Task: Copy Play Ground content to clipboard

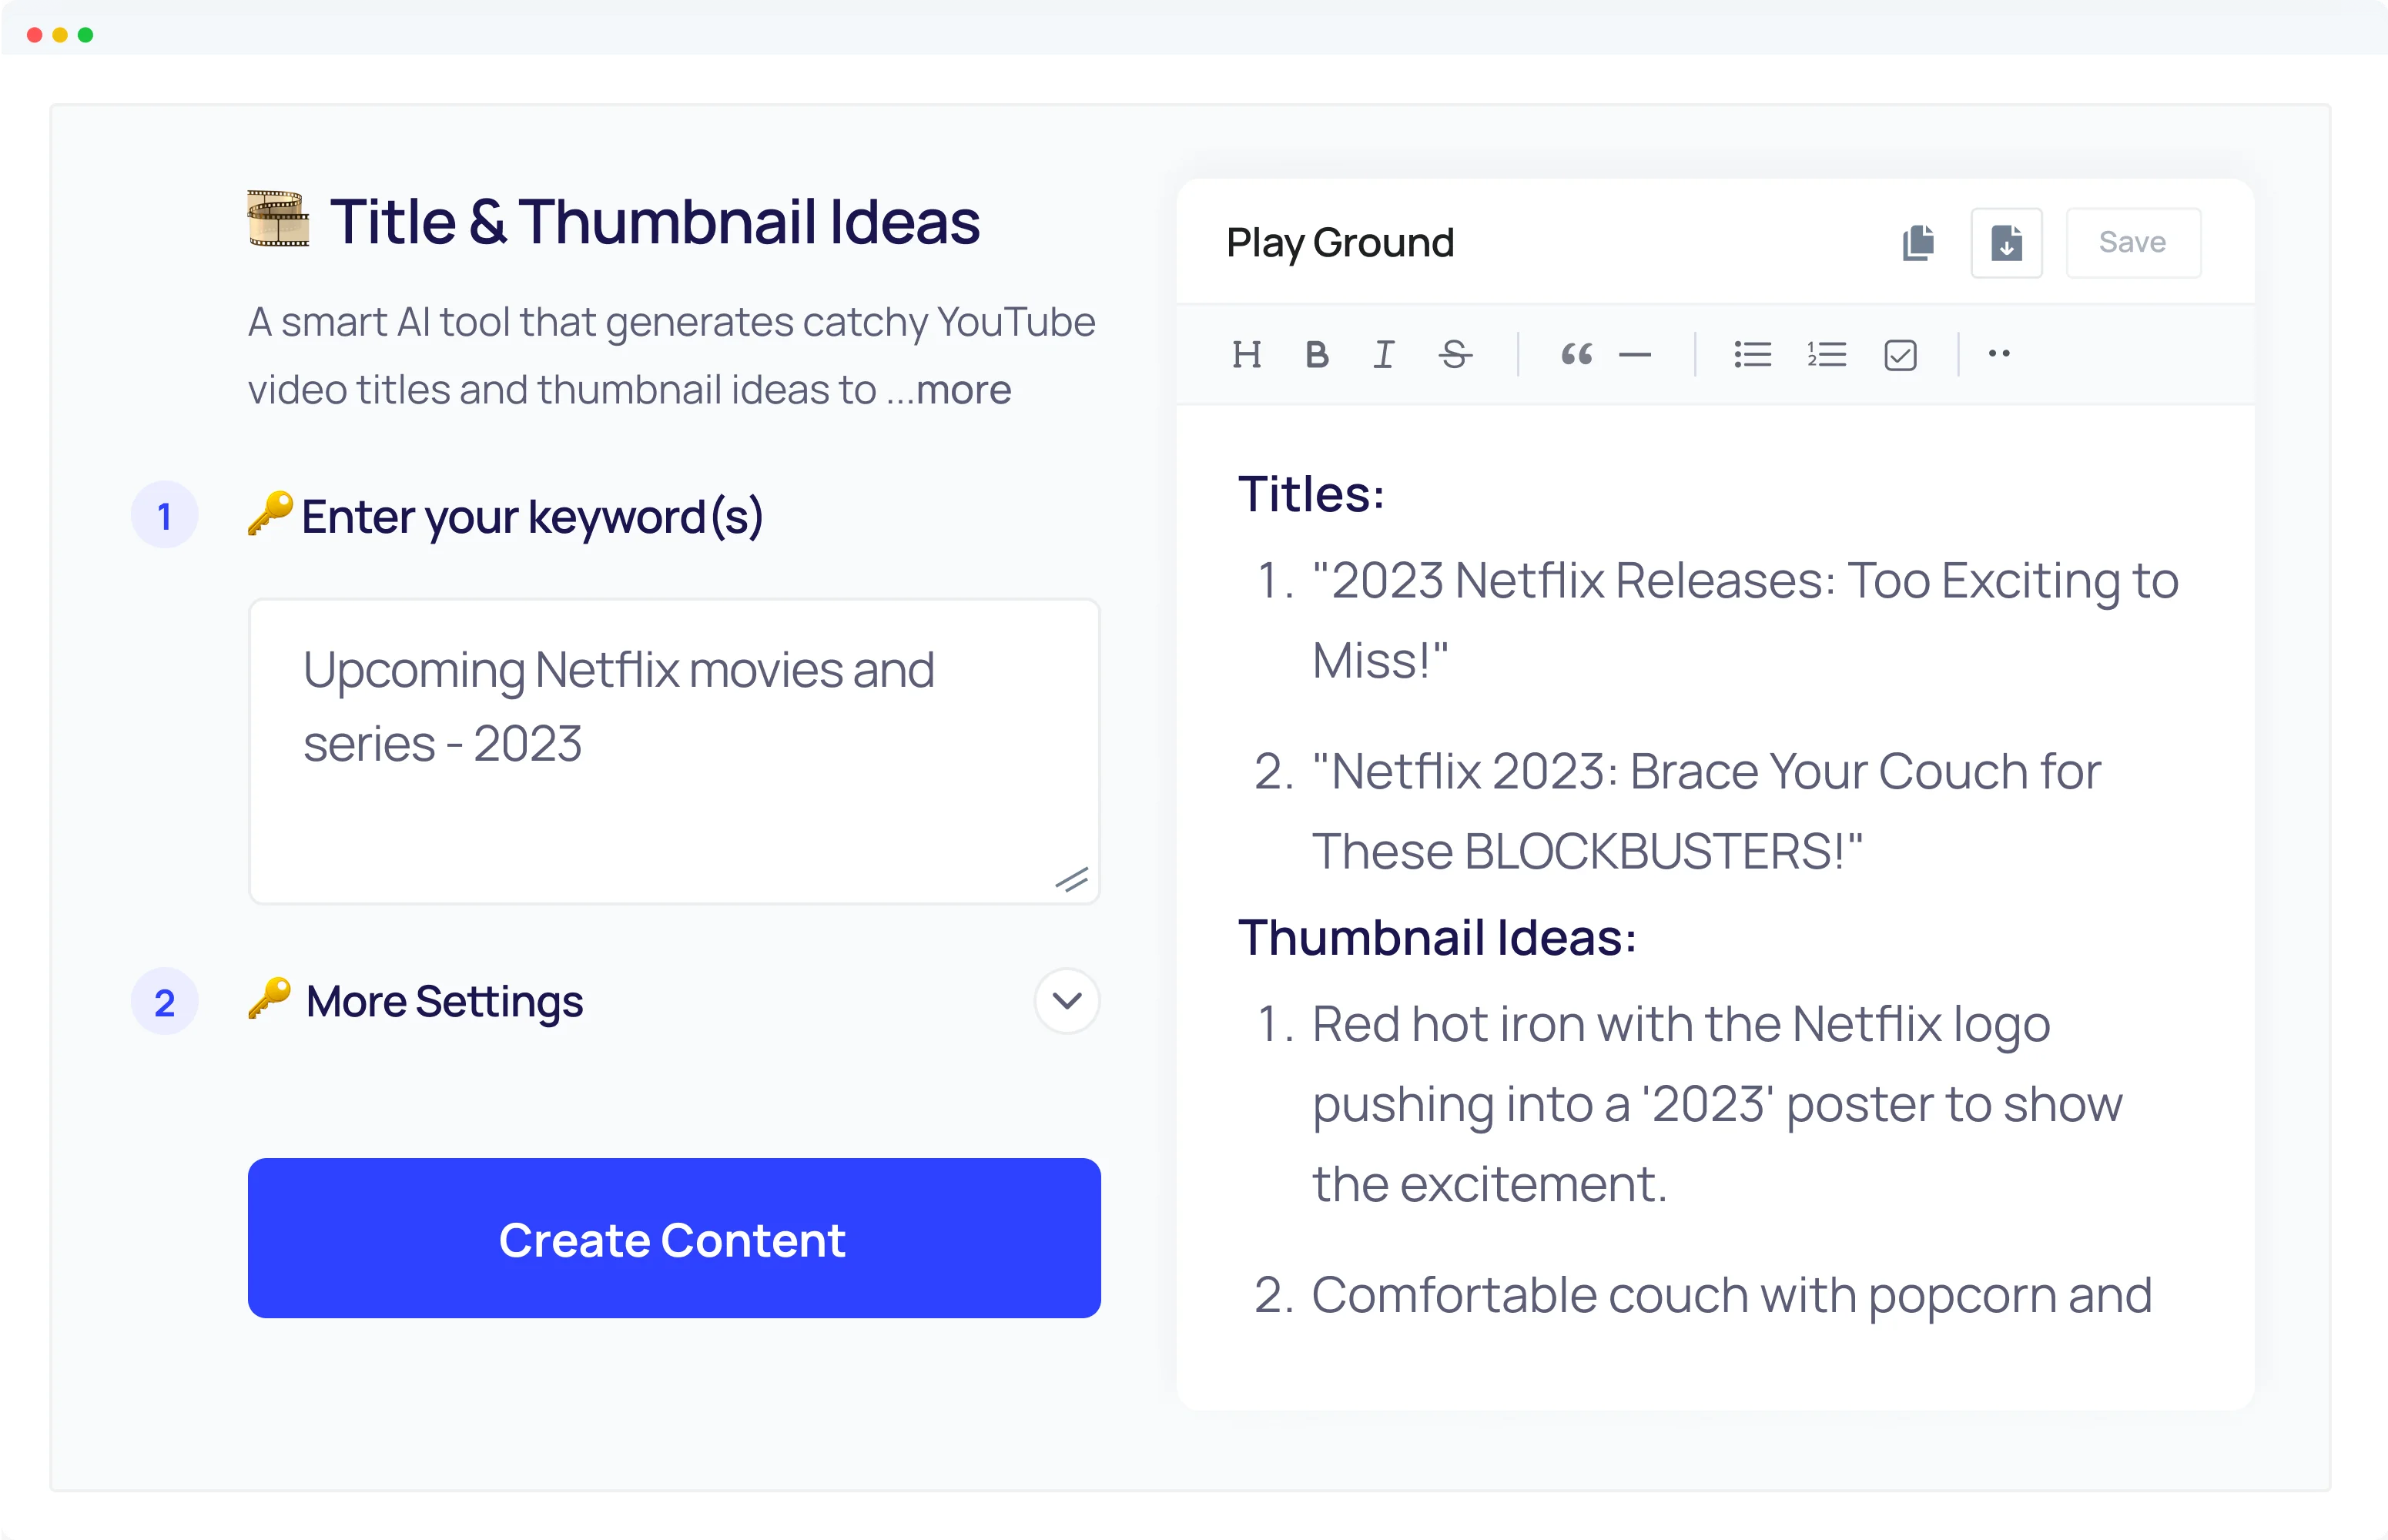Action: click(1918, 243)
